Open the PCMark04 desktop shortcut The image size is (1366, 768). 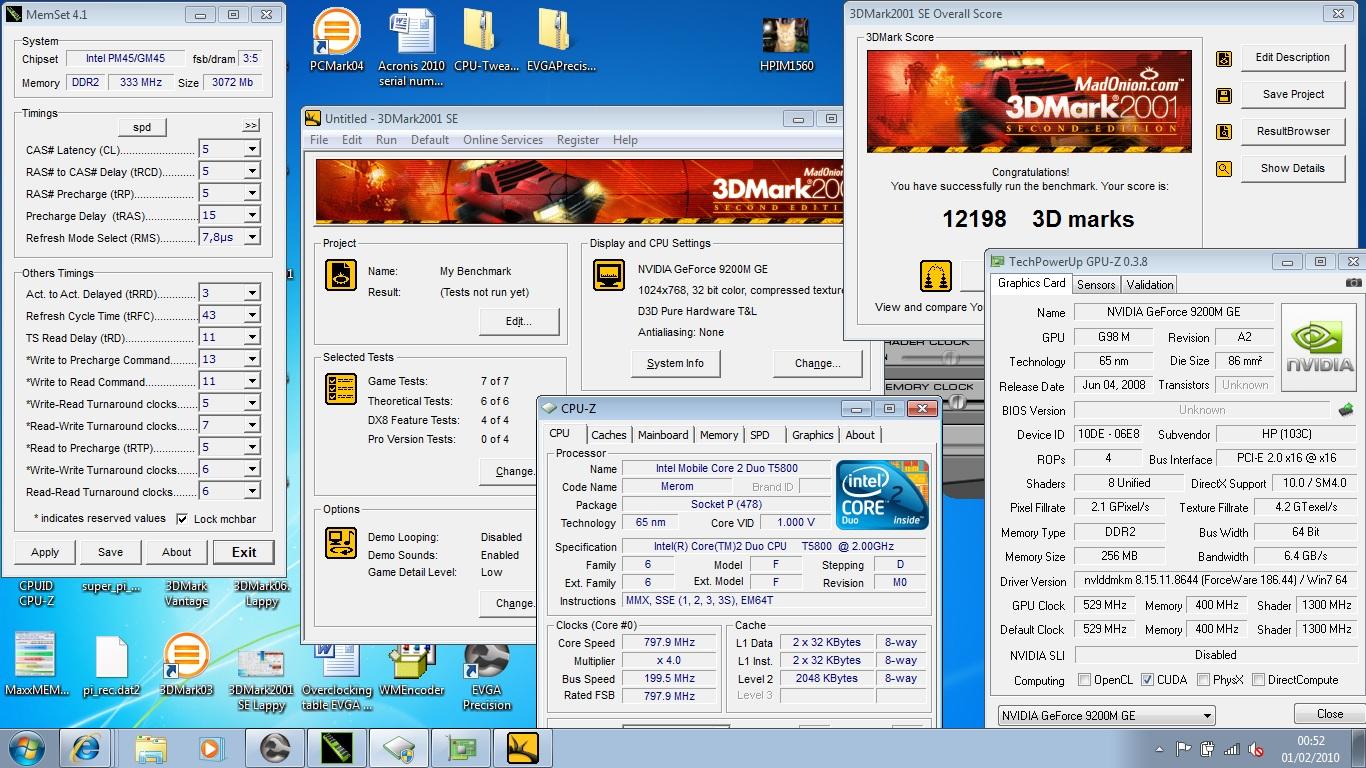pyautogui.click(x=337, y=40)
